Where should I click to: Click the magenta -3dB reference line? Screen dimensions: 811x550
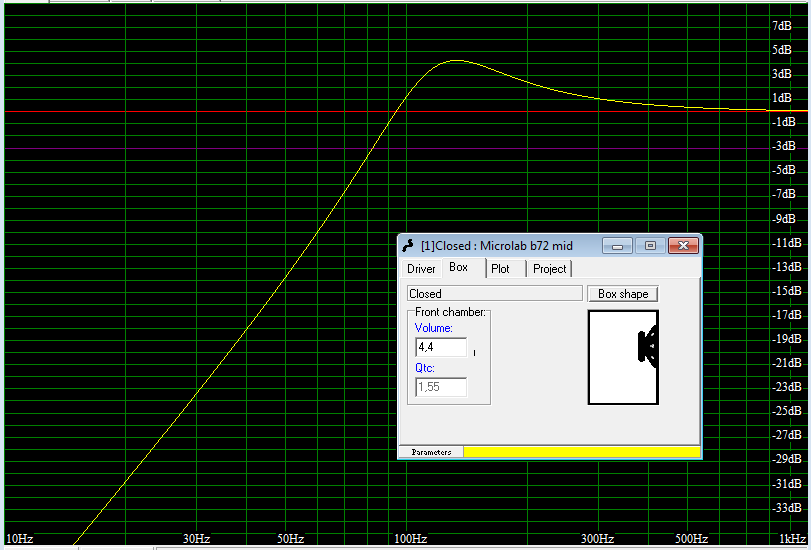[x=200, y=148]
